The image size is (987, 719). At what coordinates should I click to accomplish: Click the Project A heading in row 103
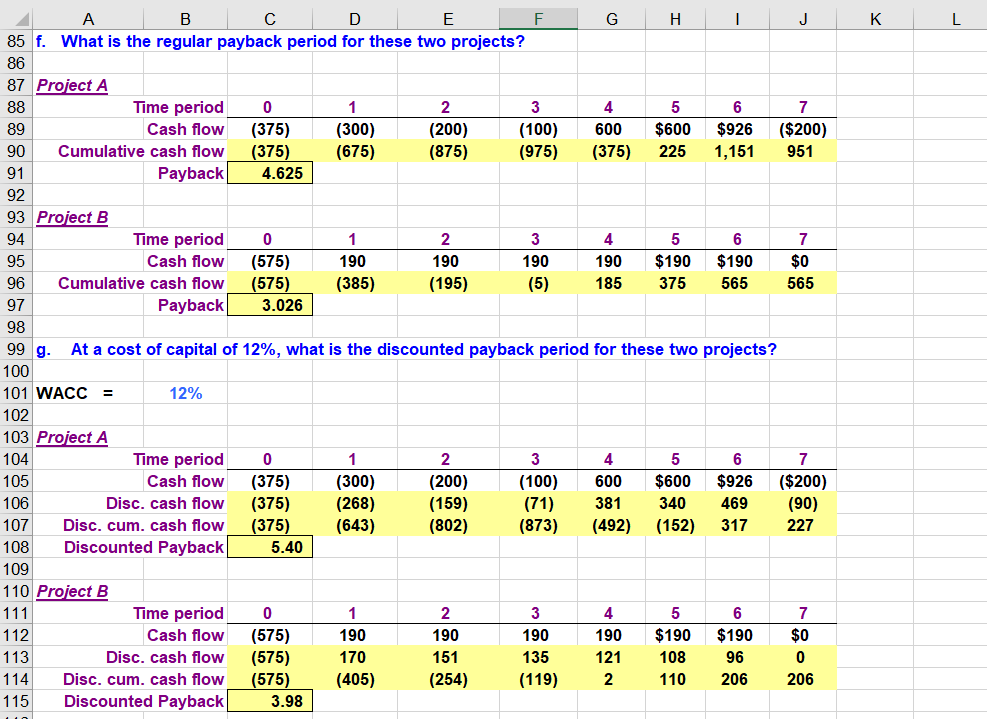(72, 438)
